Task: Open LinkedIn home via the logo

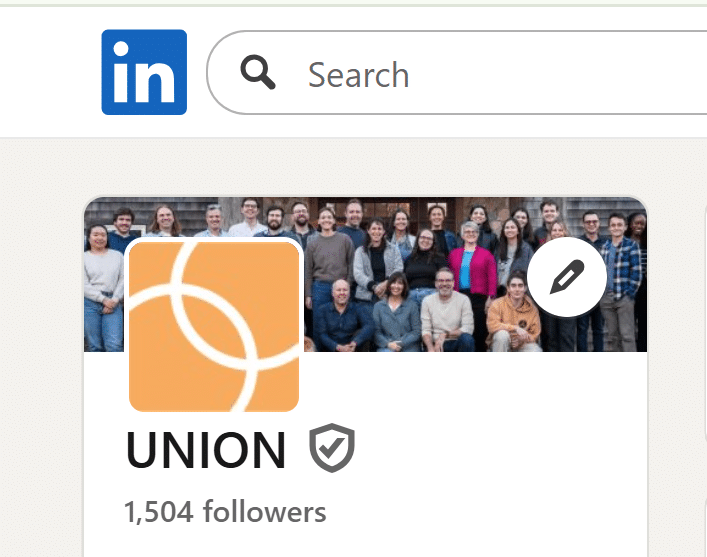Action: click(144, 72)
